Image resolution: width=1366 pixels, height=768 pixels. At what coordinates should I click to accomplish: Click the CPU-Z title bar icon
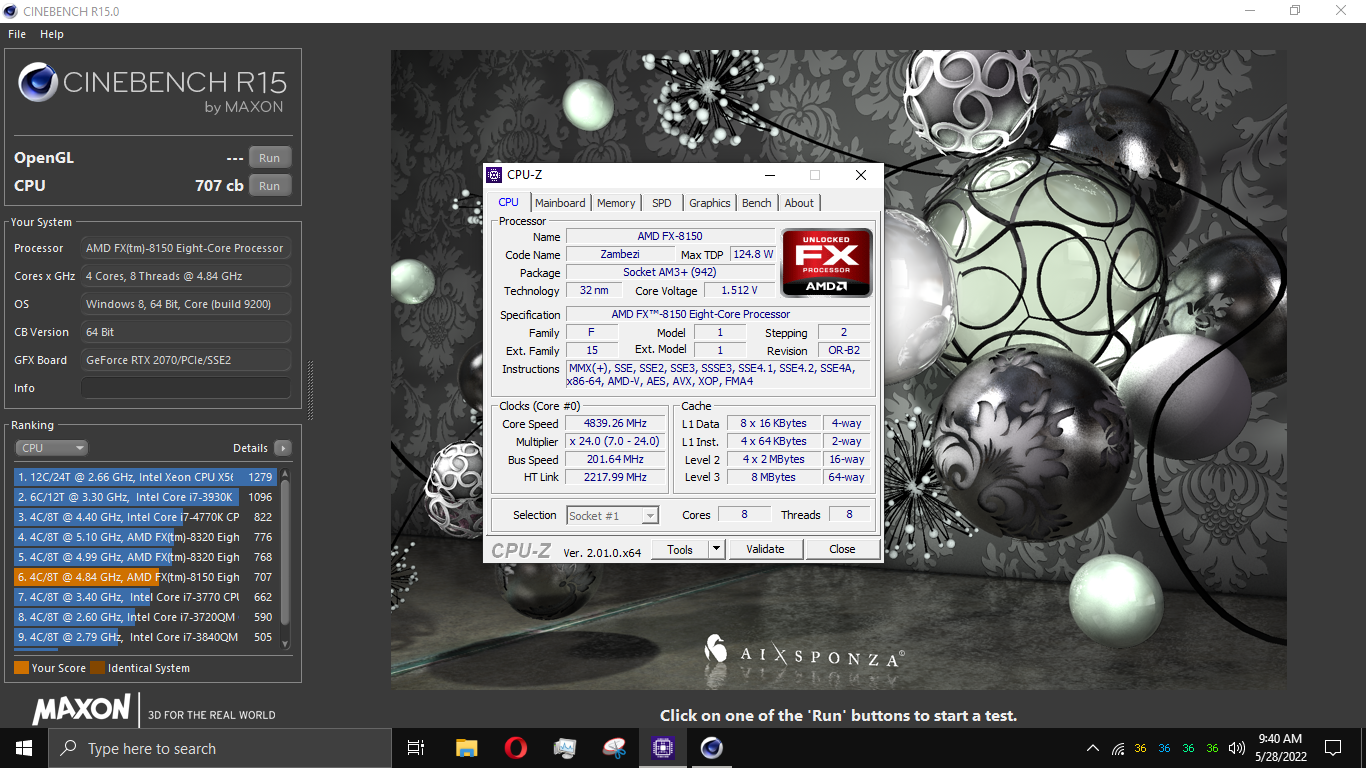(x=494, y=175)
